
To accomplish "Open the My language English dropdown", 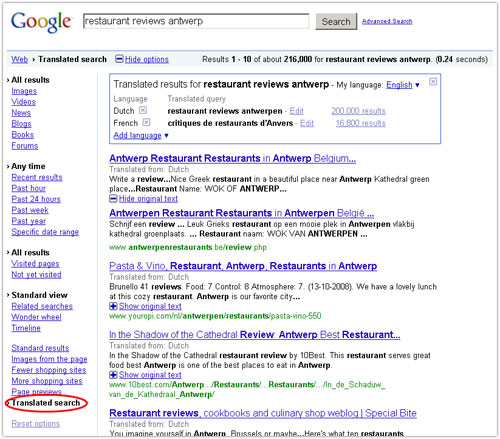I will click(x=403, y=85).
